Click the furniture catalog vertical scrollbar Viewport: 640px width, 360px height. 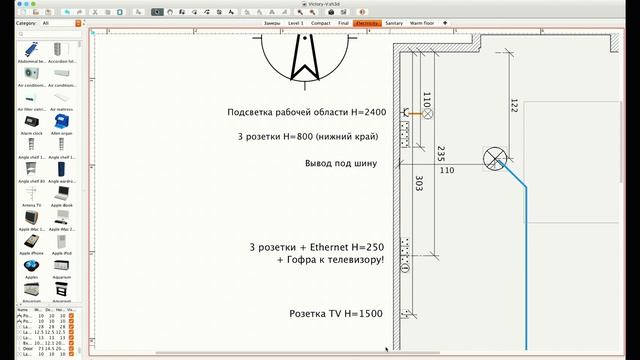coord(80,43)
